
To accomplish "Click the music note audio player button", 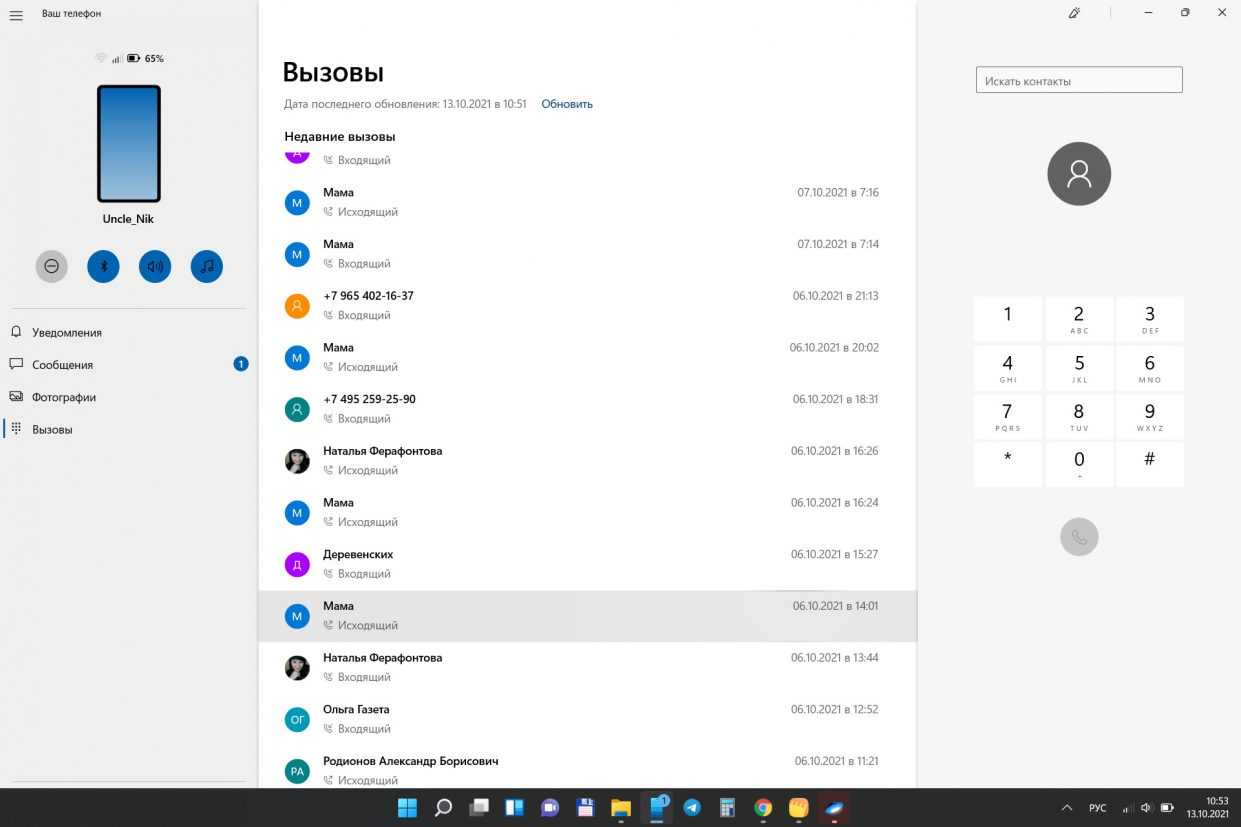I will (x=206, y=266).
